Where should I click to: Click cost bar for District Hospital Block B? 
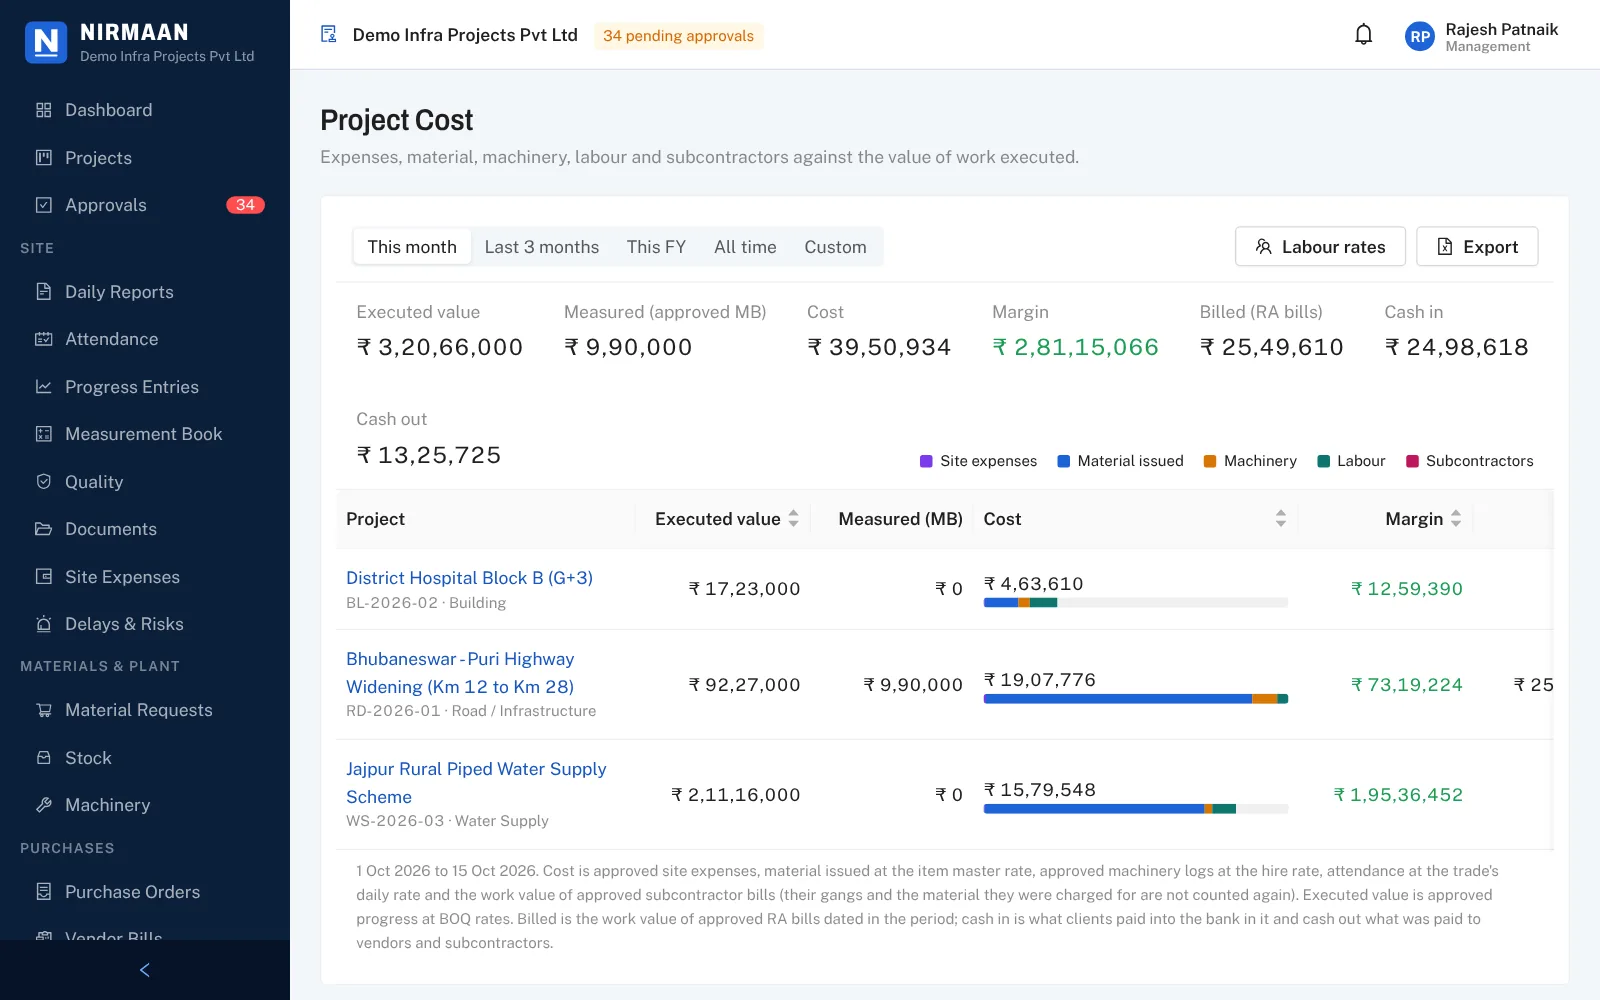point(1135,603)
